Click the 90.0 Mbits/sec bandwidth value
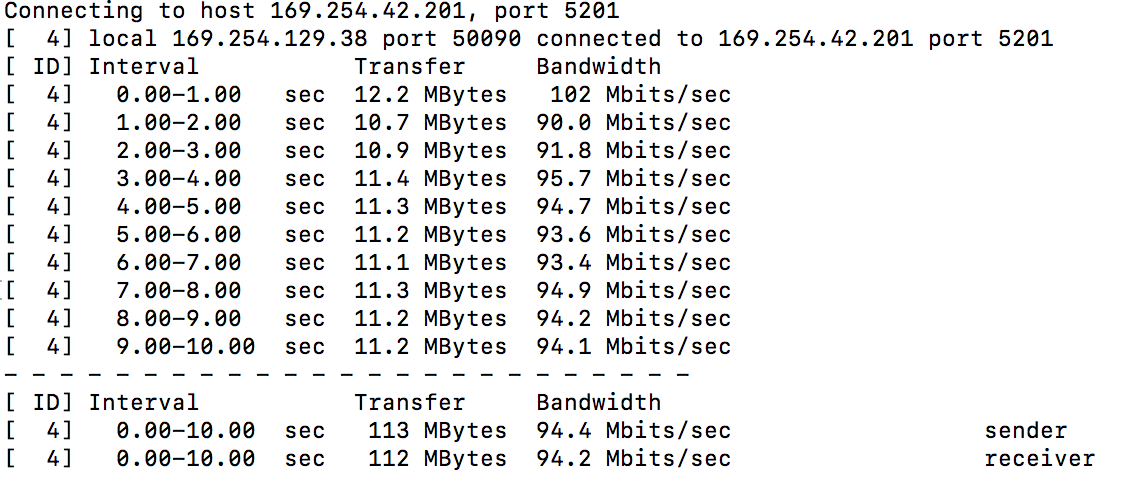The image size is (1122, 484). click(633, 123)
